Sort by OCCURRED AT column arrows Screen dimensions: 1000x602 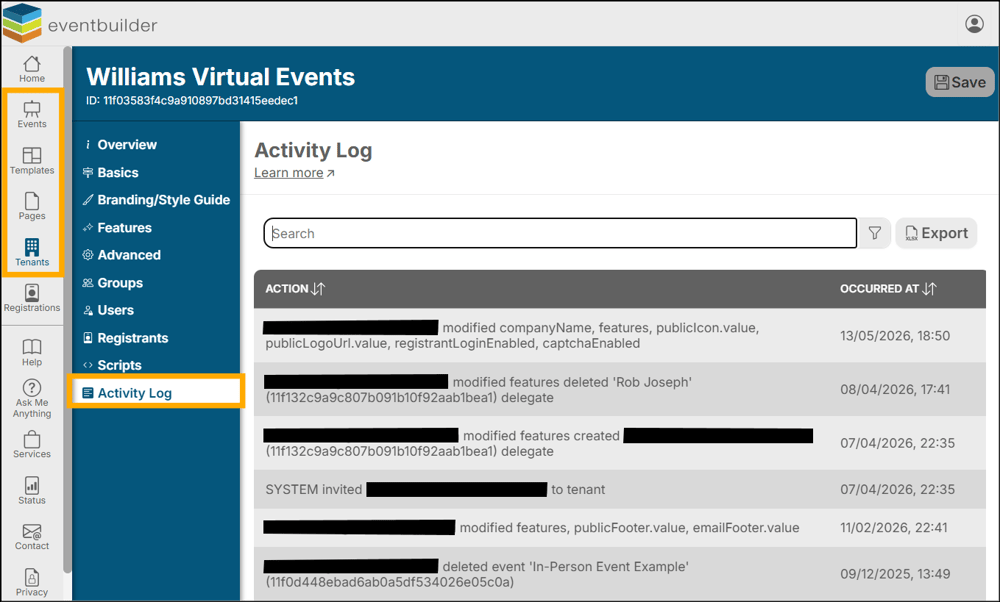click(929, 289)
